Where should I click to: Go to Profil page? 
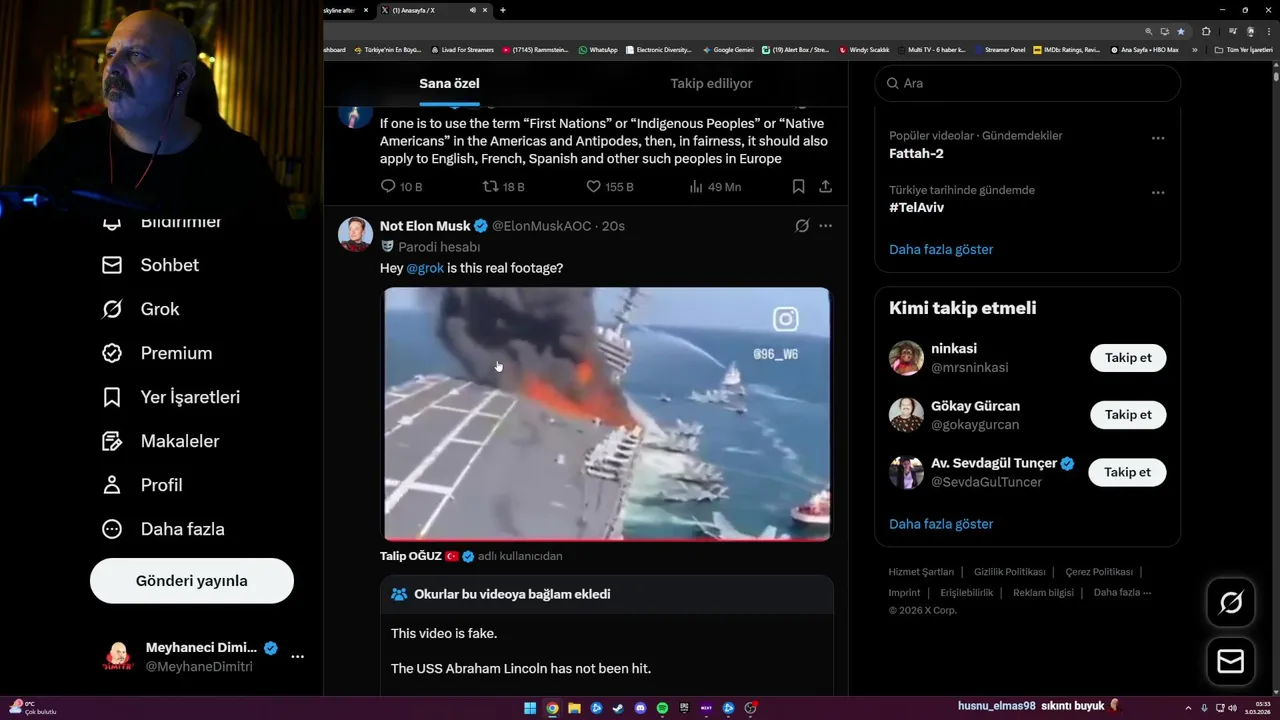tap(142, 485)
